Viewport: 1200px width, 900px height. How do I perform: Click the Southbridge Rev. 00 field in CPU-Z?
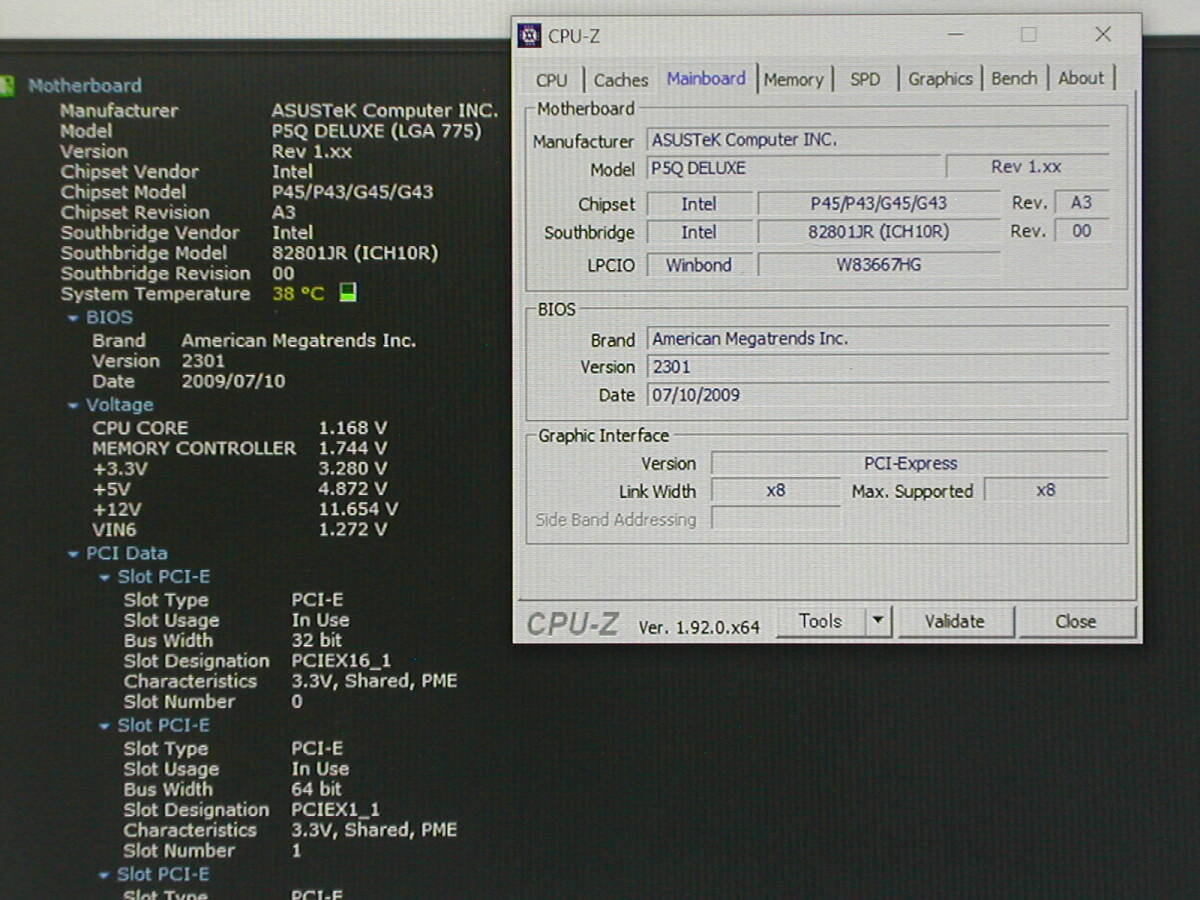[1081, 231]
